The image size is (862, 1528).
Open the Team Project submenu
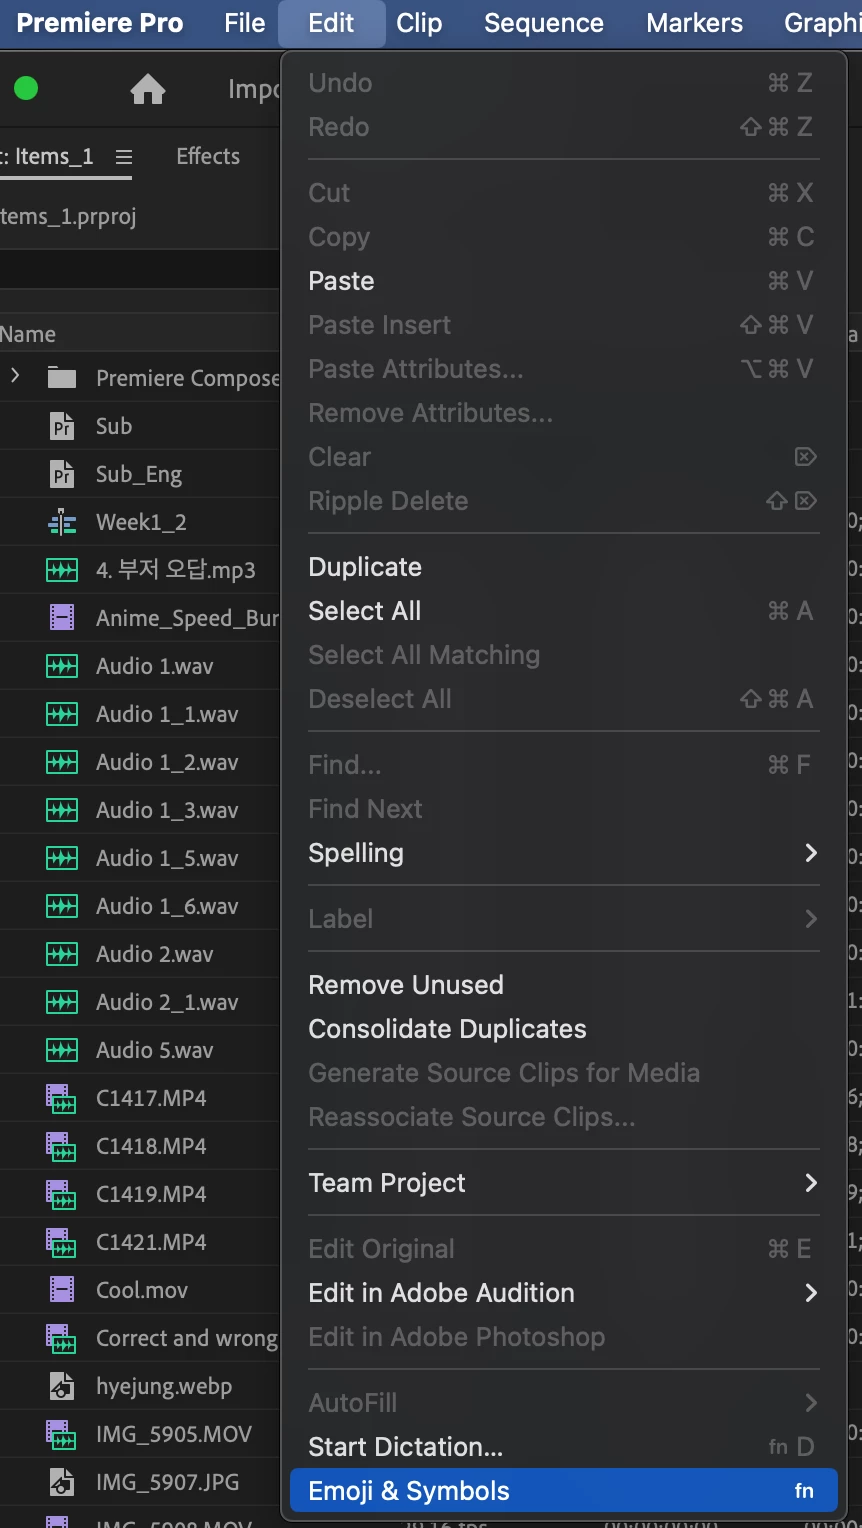[x=563, y=1183]
